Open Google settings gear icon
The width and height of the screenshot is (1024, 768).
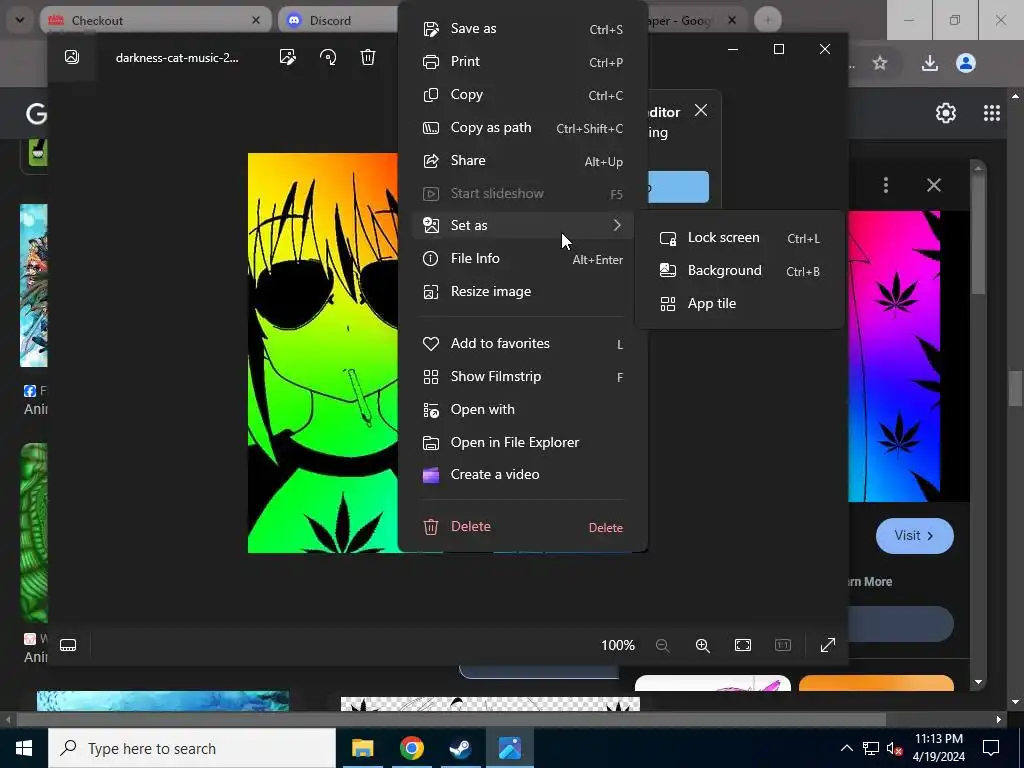tap(946, 113)
